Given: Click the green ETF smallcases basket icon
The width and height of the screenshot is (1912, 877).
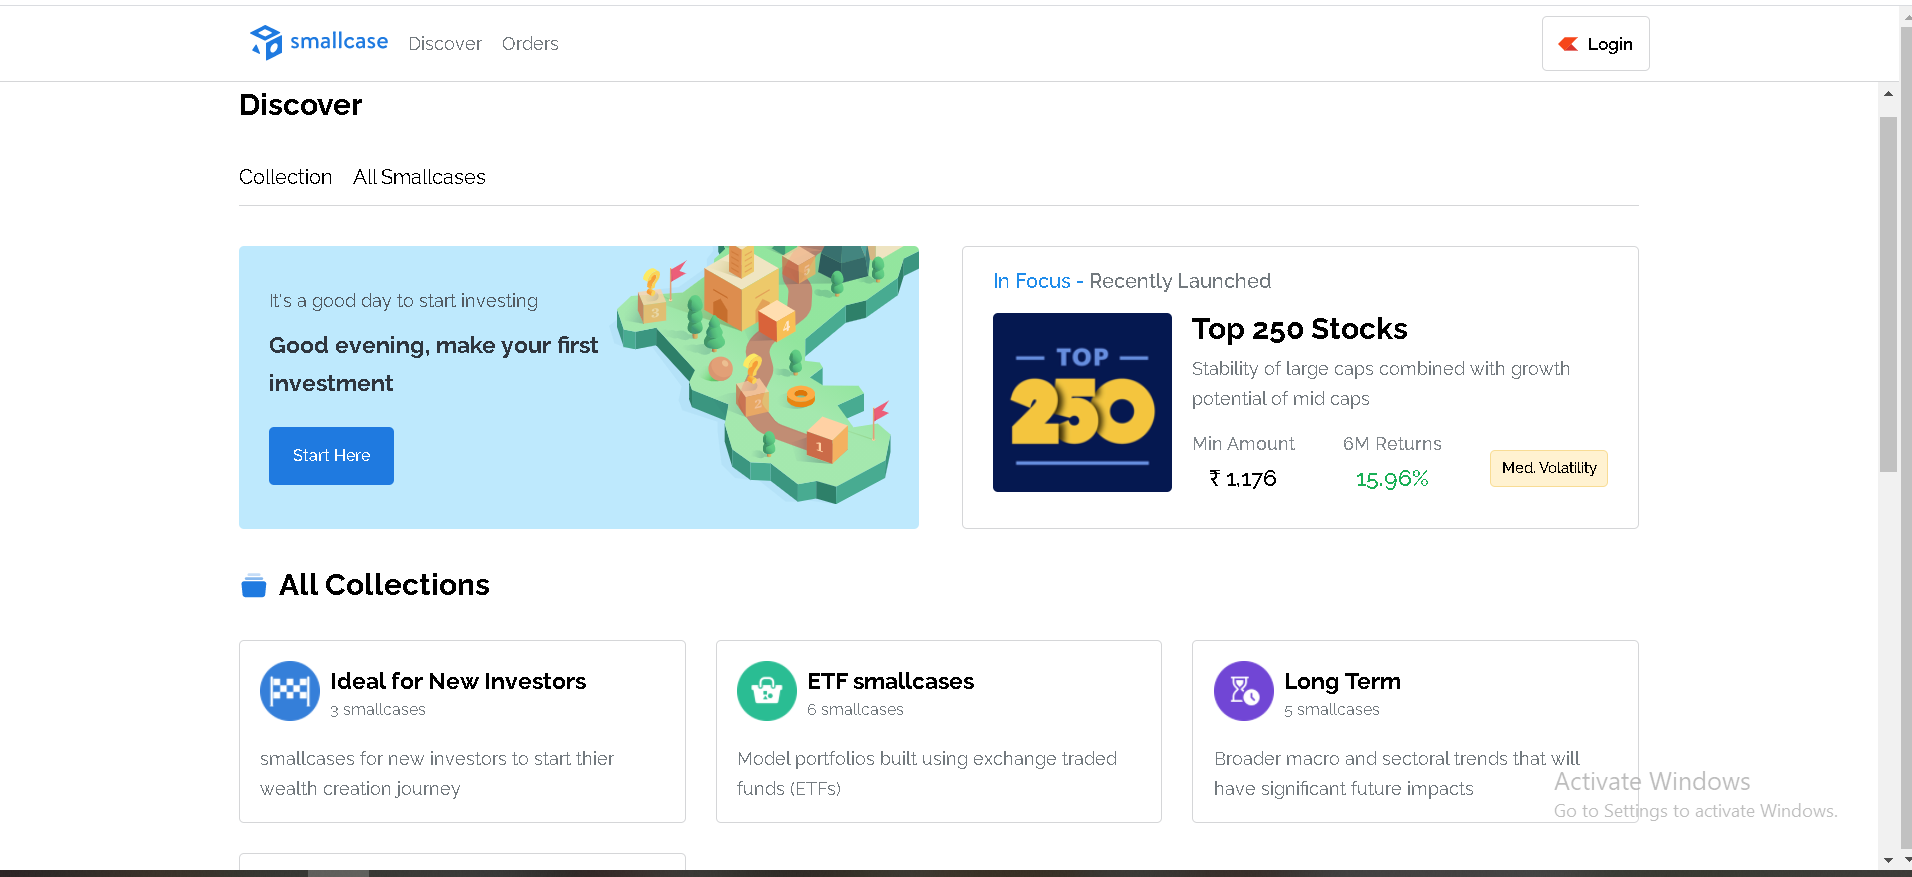Looking at the screenshot, I should [766, 691].
